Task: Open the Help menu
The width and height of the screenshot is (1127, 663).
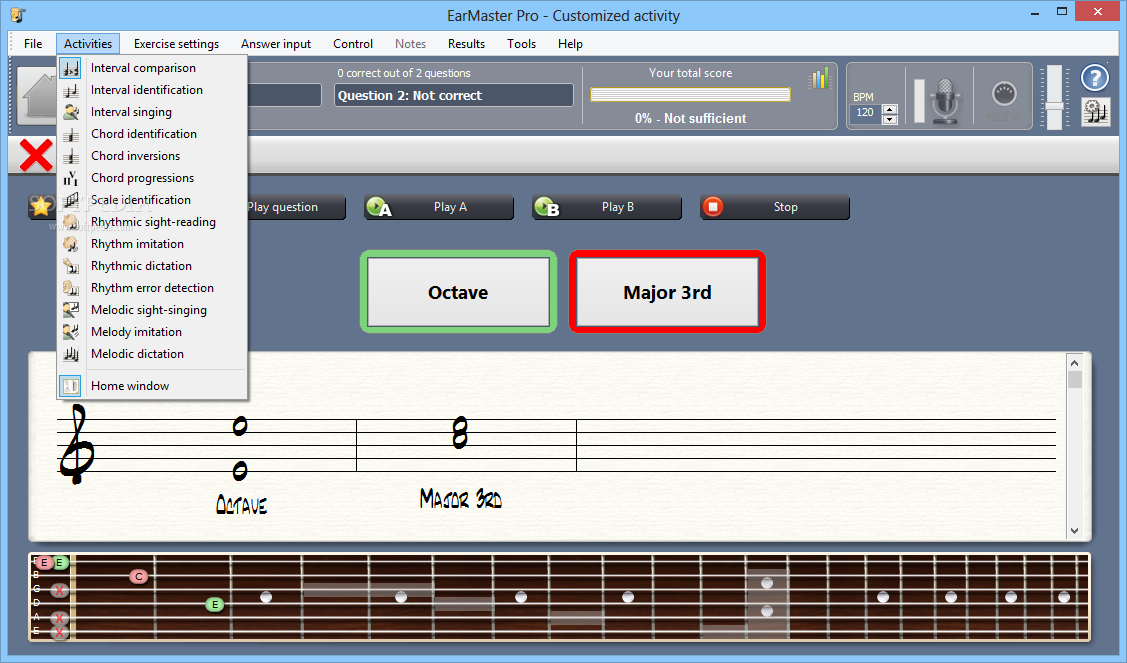Action: pos(570,44)
